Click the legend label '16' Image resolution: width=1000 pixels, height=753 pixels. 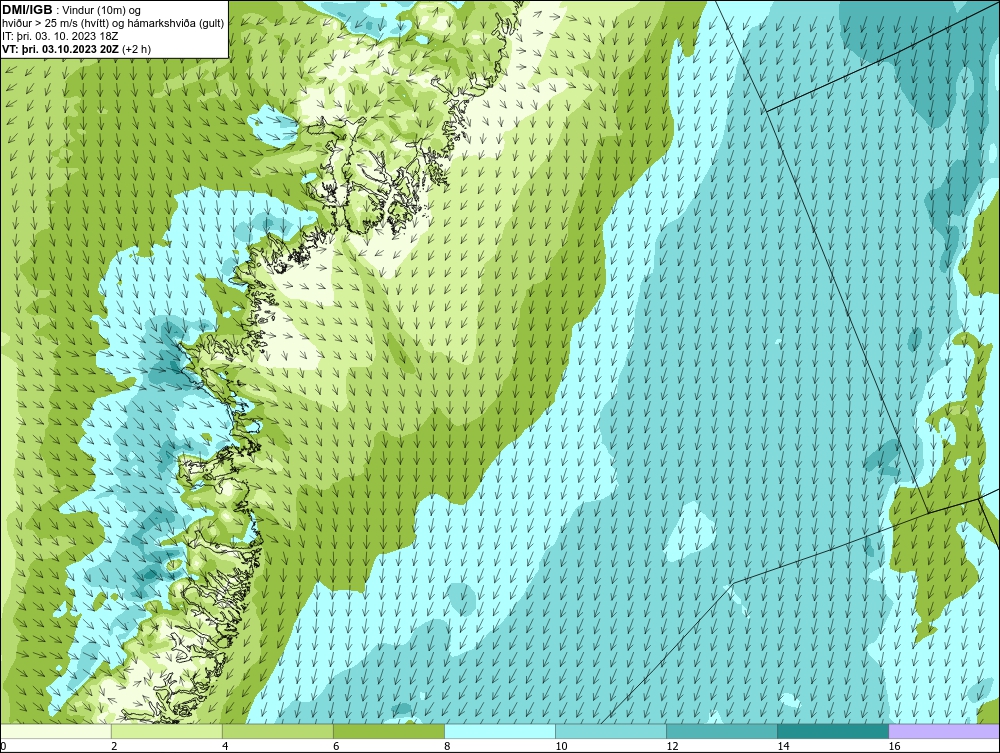coord(894,746)
